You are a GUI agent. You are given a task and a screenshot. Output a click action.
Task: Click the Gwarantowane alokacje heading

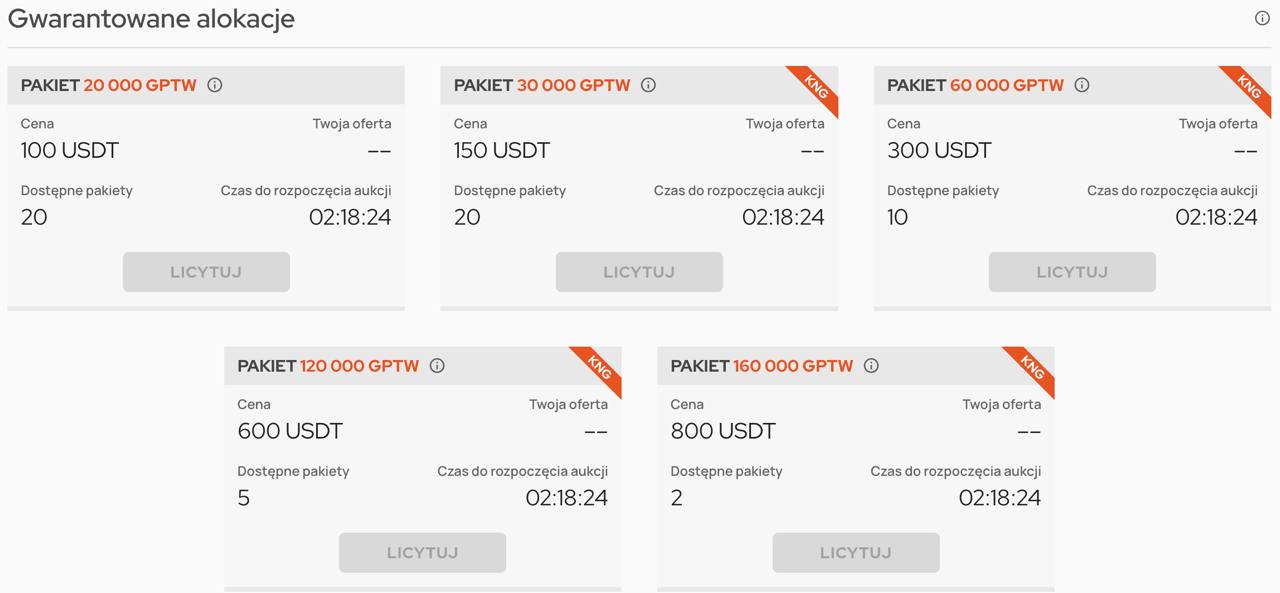tap(151, 19)
